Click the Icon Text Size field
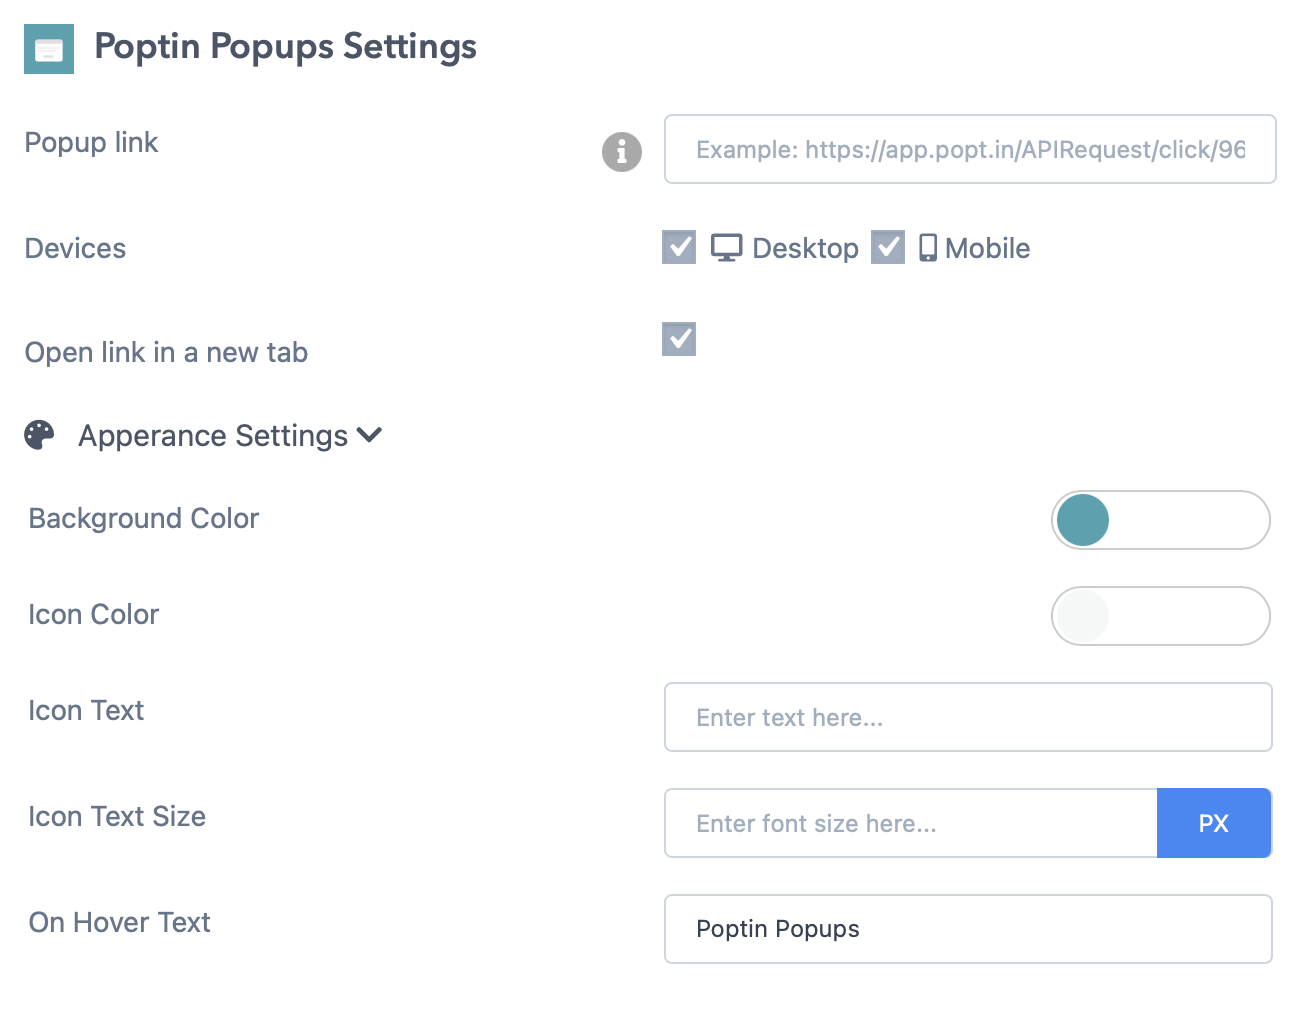This screenshot has height=1024, width=1310. click(x=910, y=823)
